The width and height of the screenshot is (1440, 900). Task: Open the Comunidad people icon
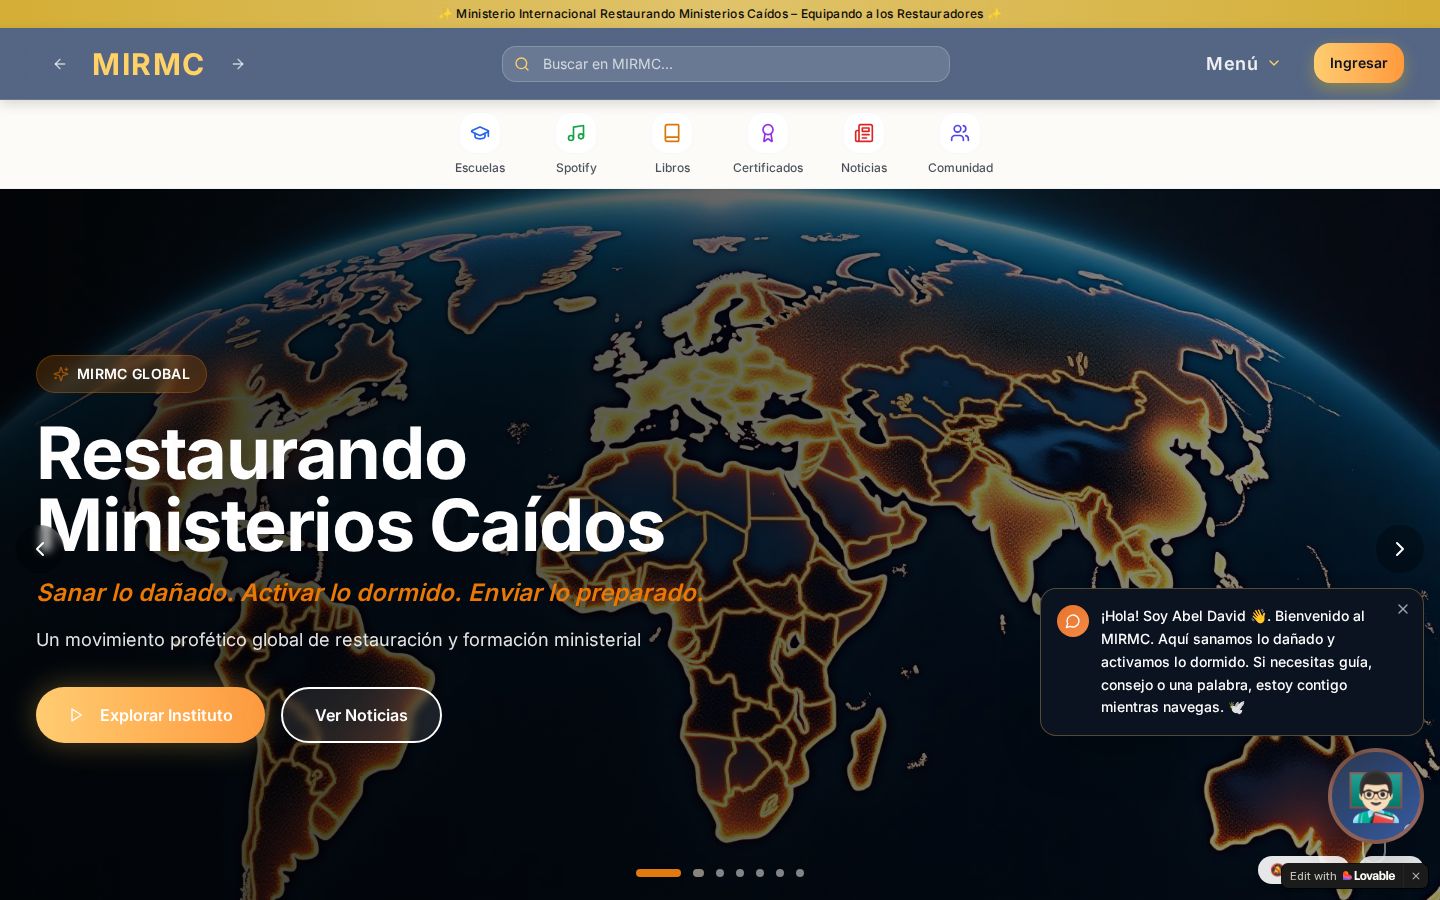click(960, 133)
